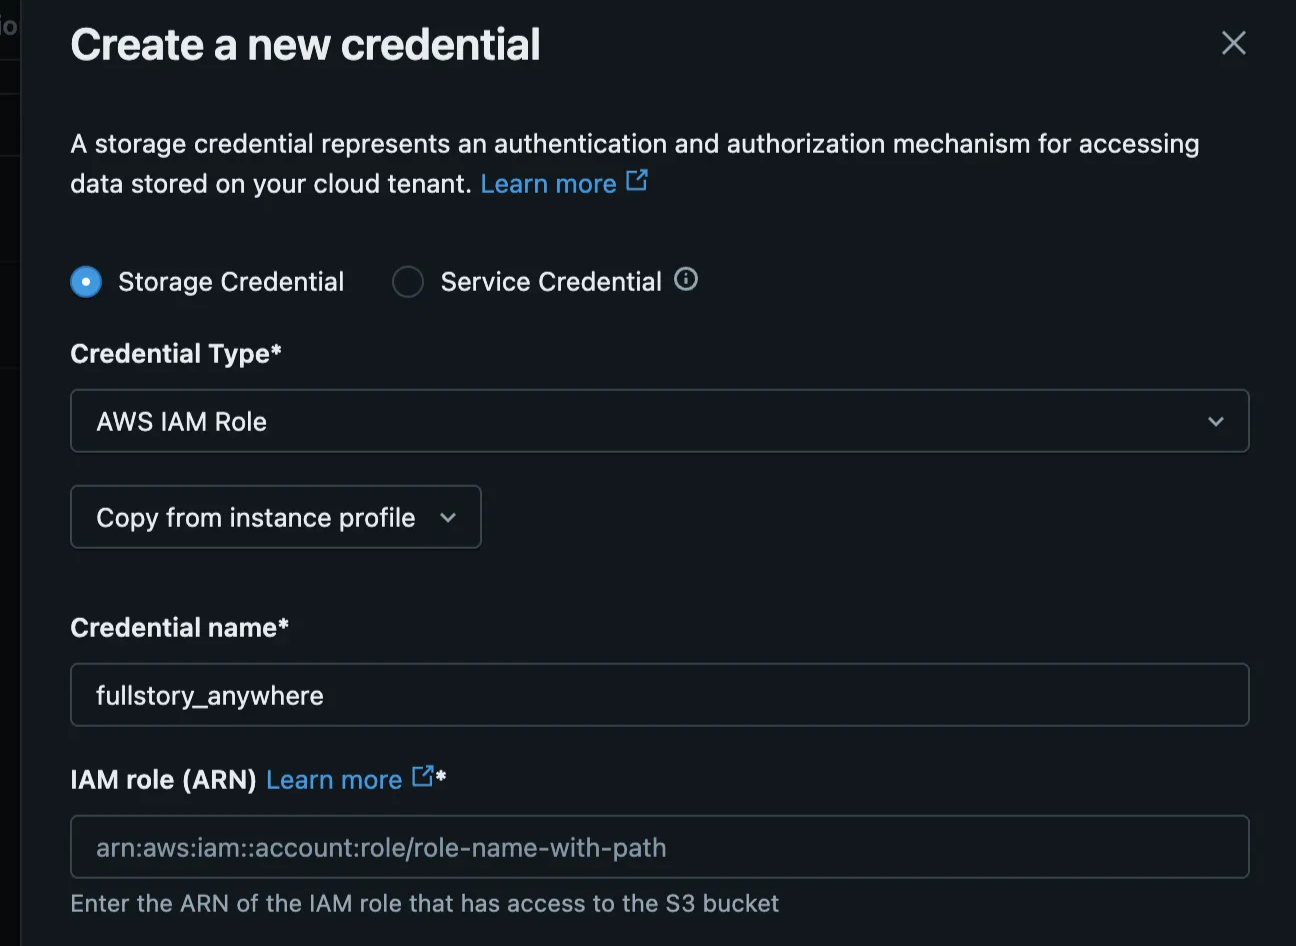
Task: Select the Service Credential radio button
Action: 408,282
